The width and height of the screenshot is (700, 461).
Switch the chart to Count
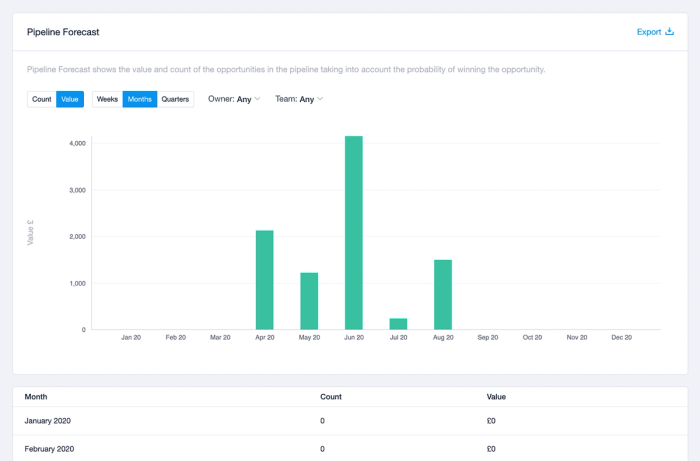pos(42,99)
